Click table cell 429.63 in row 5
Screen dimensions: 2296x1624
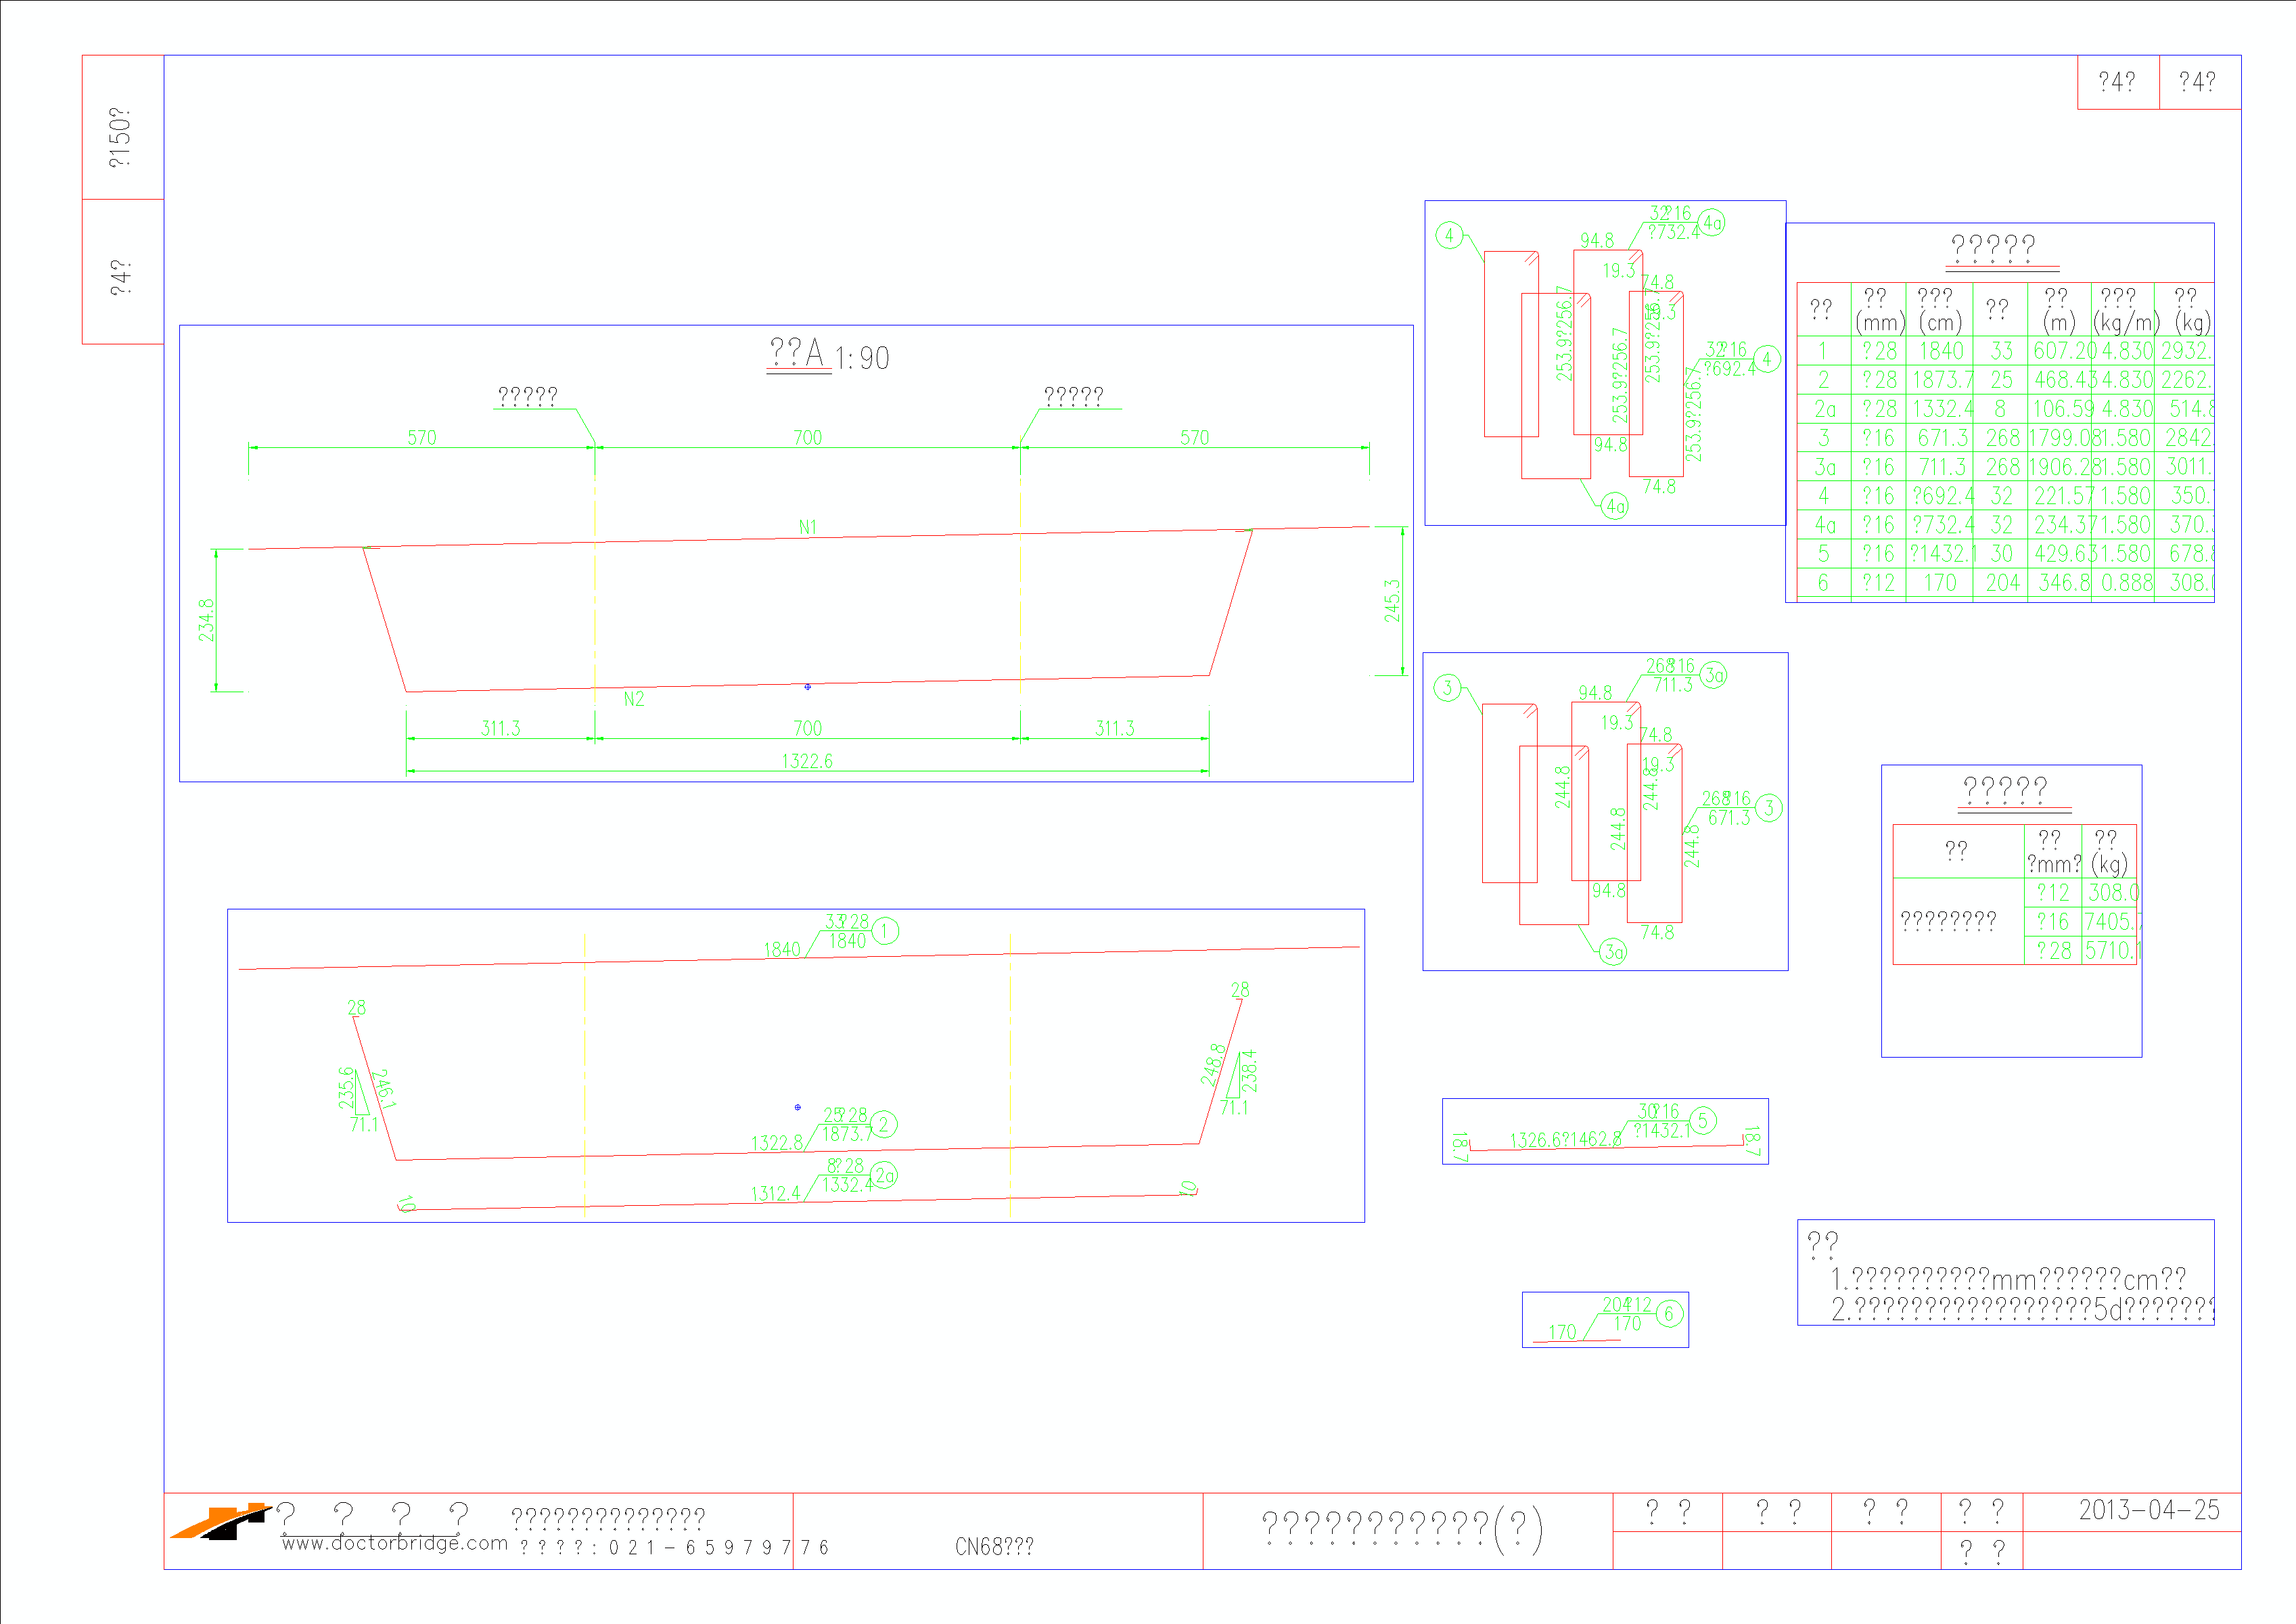pyautogui.click(x=2065, y=554)
